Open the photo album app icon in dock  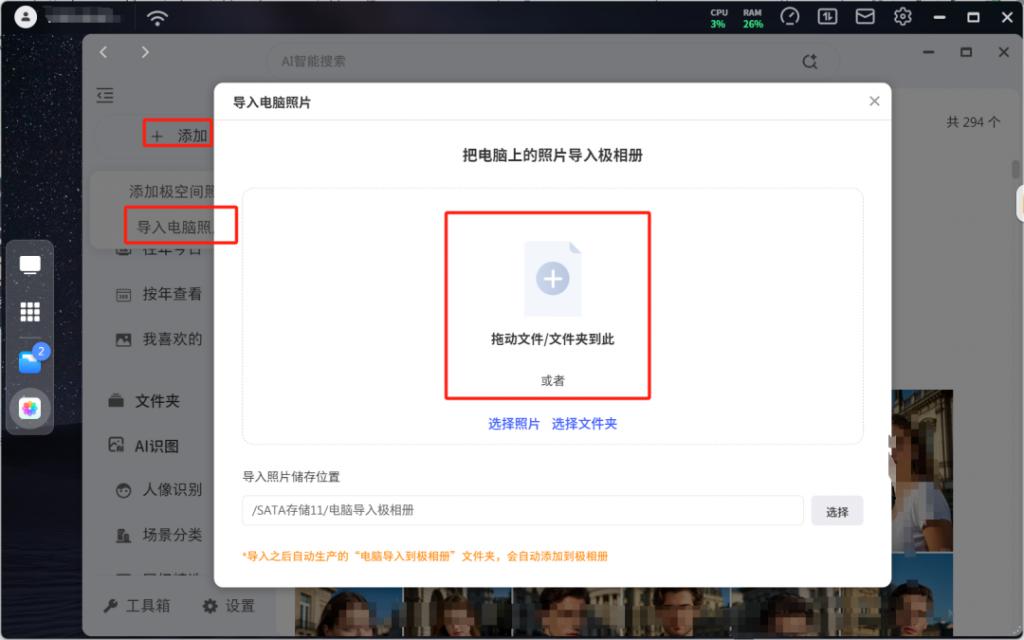pyautogui.click(x=30, y=409)
